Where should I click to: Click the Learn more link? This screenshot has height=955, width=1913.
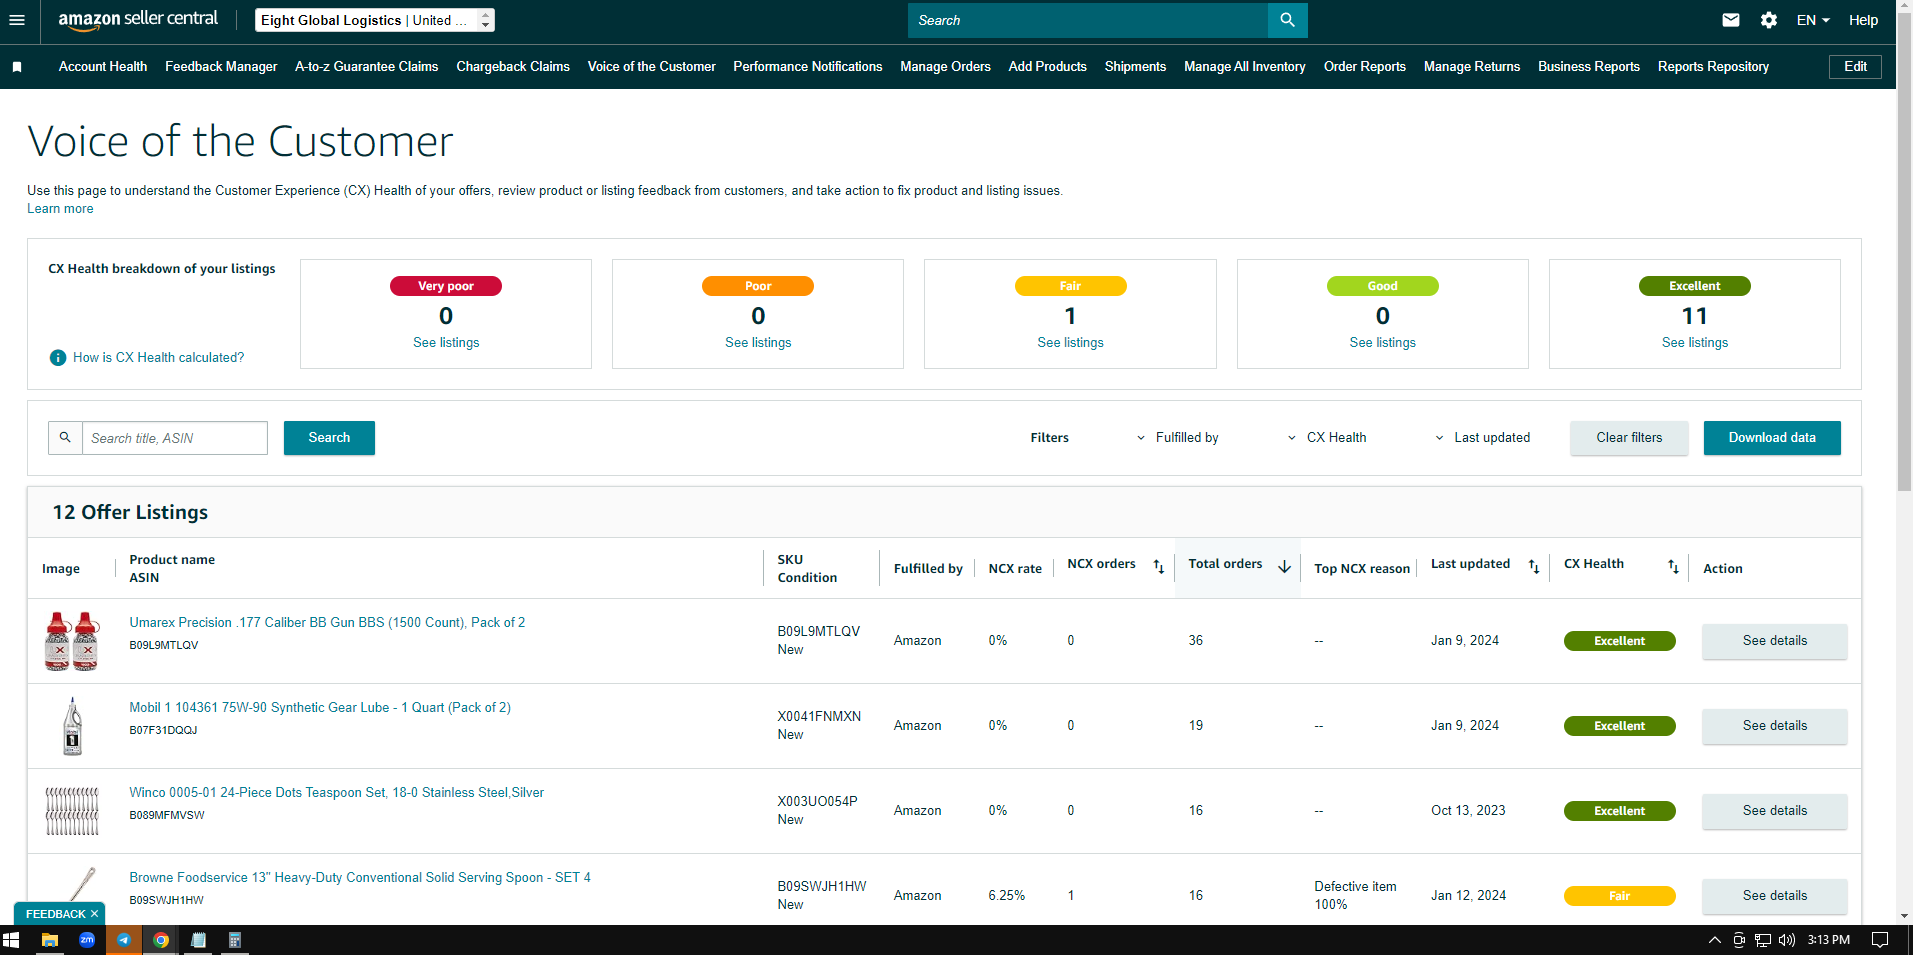point(60,209)
